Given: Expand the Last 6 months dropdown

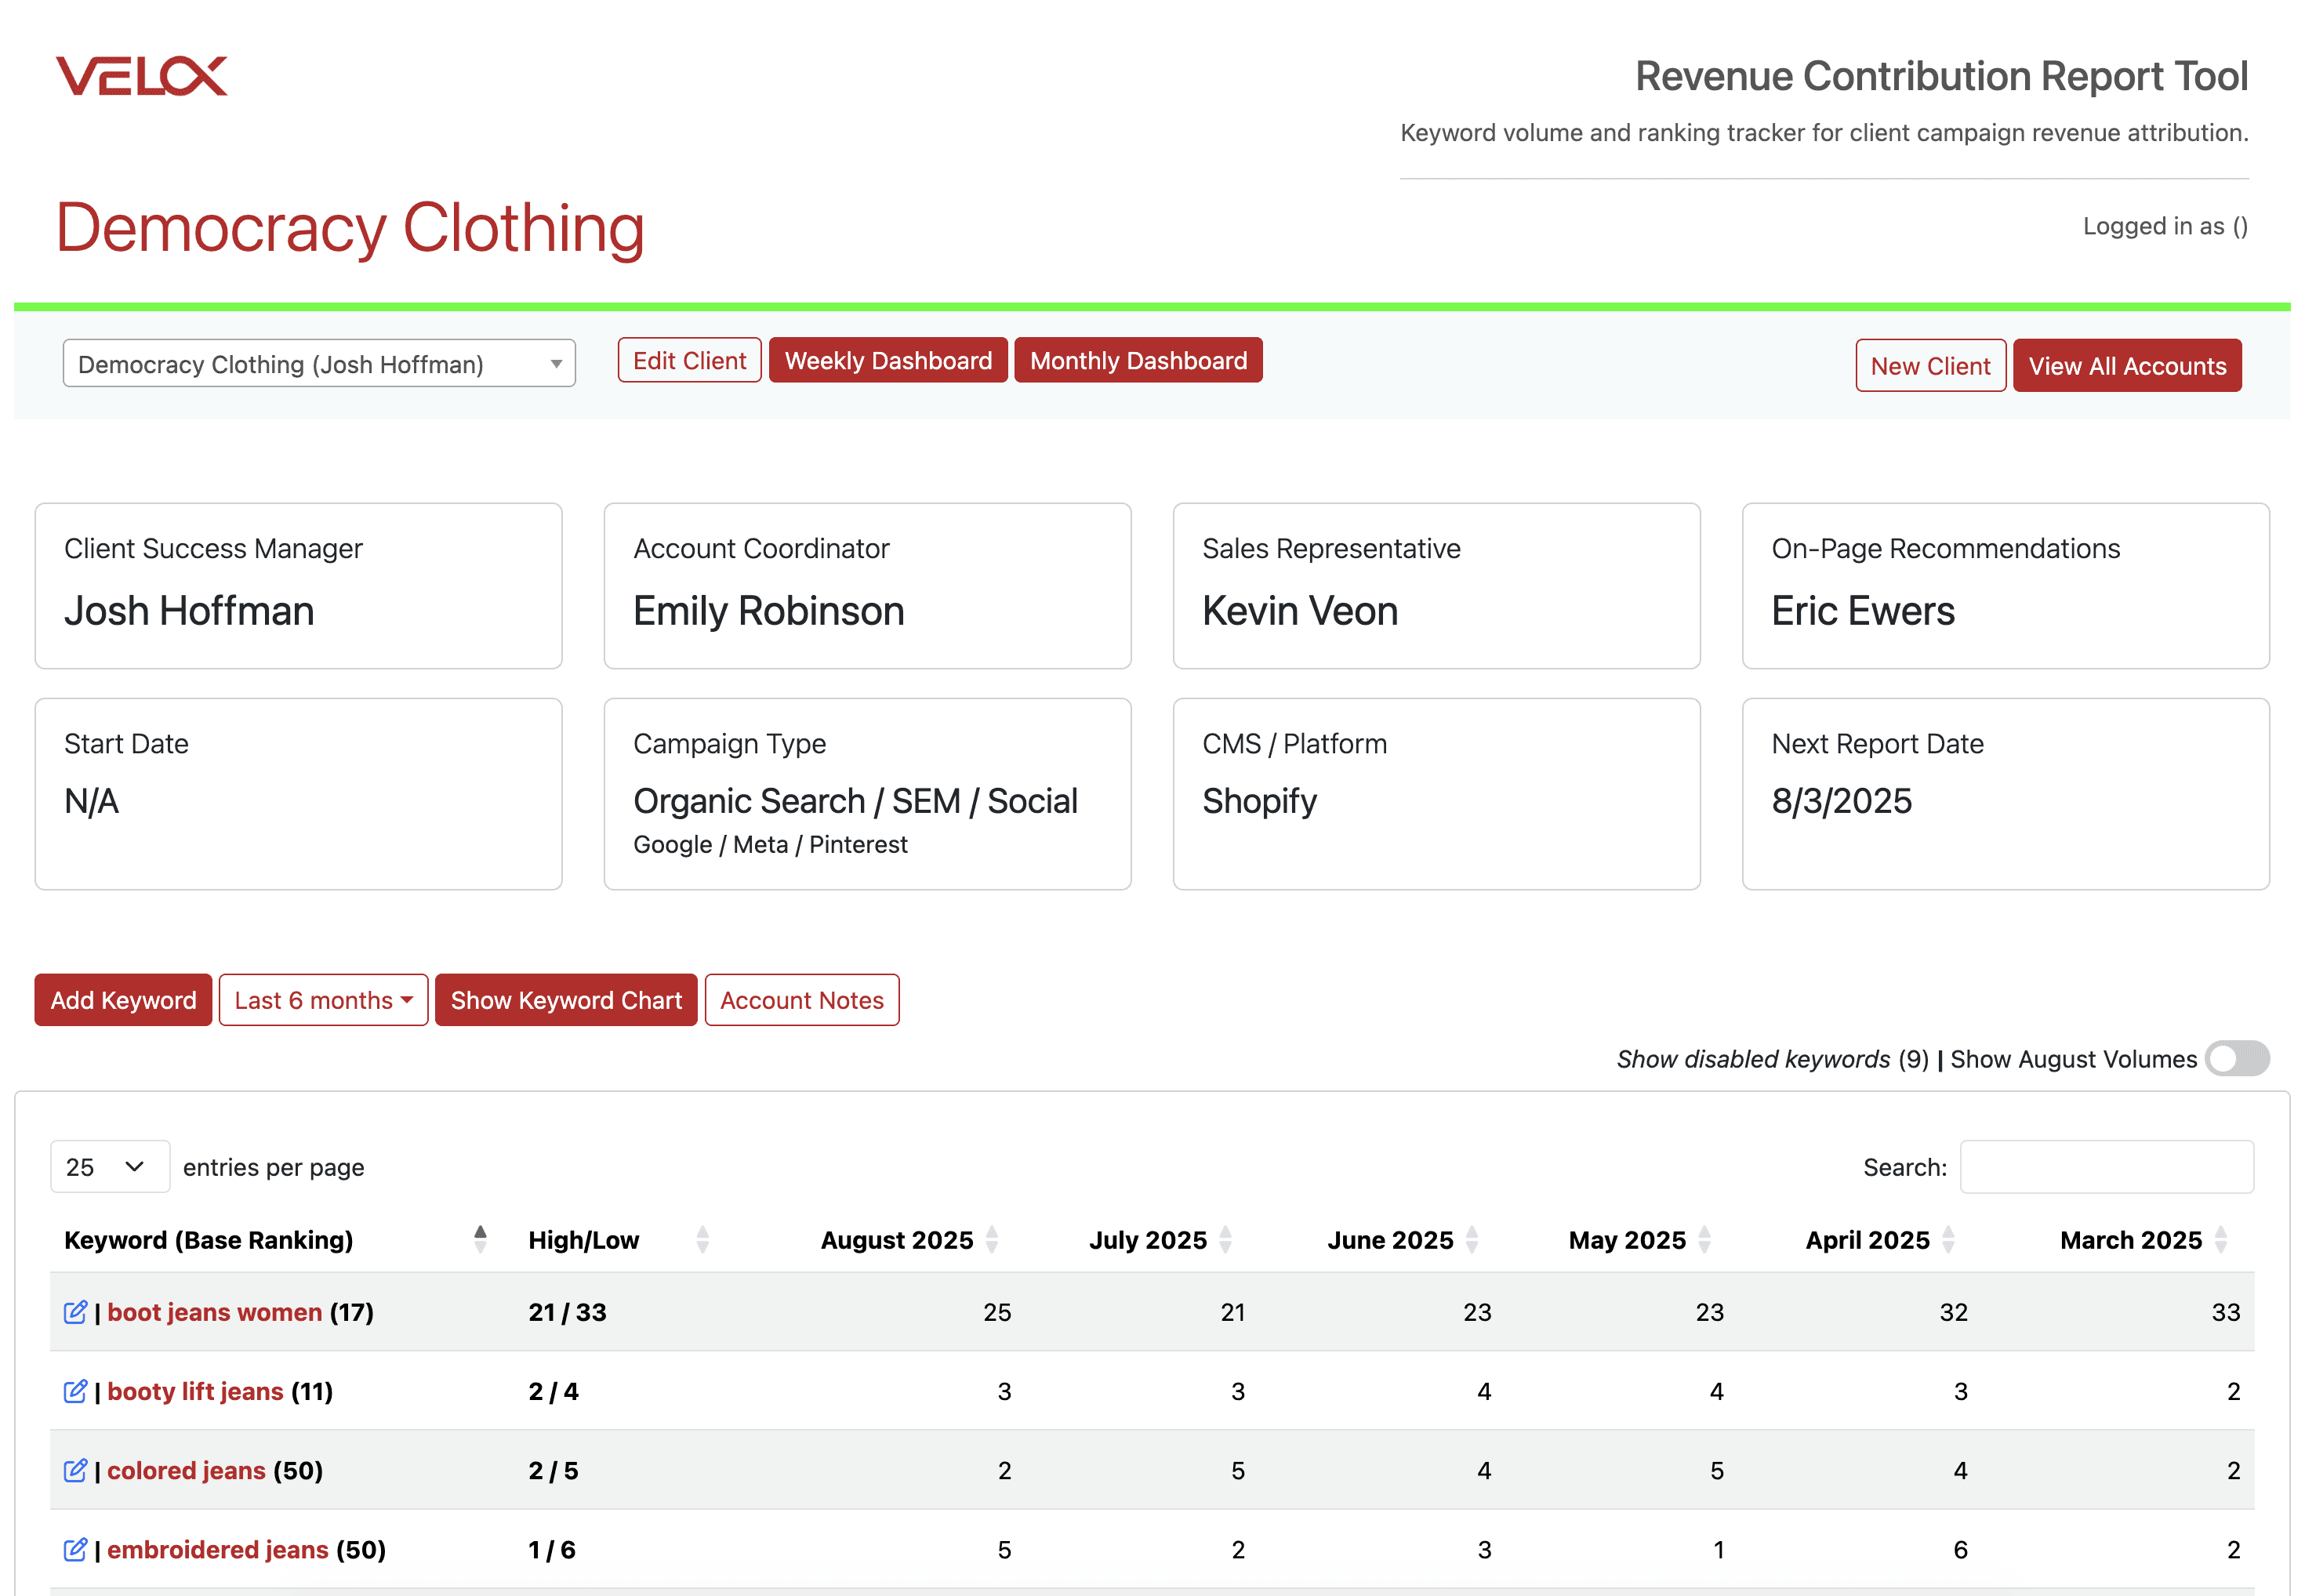Looking at the screenshot, I should click(323, 1000).
